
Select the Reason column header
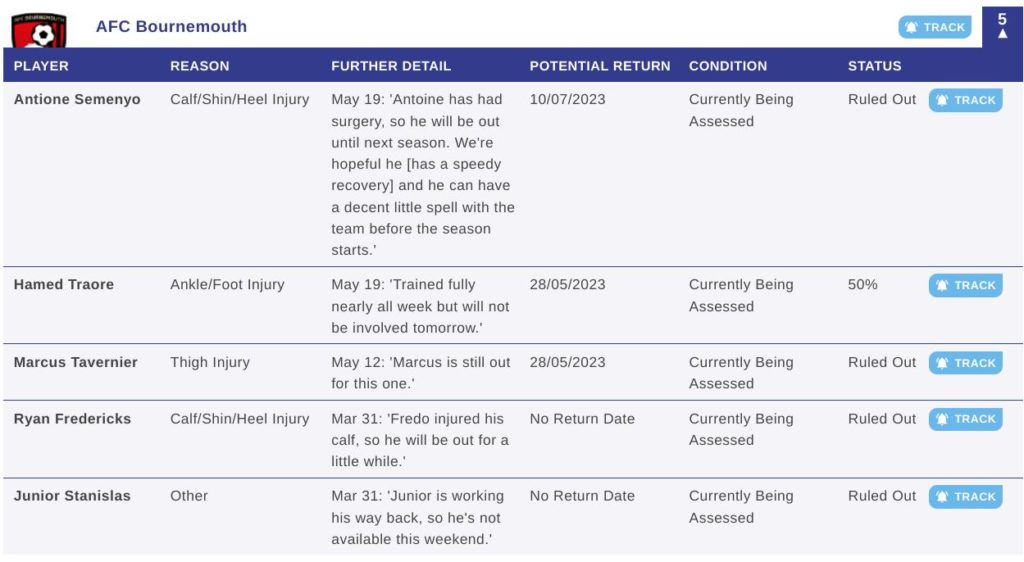pos(199,66)
